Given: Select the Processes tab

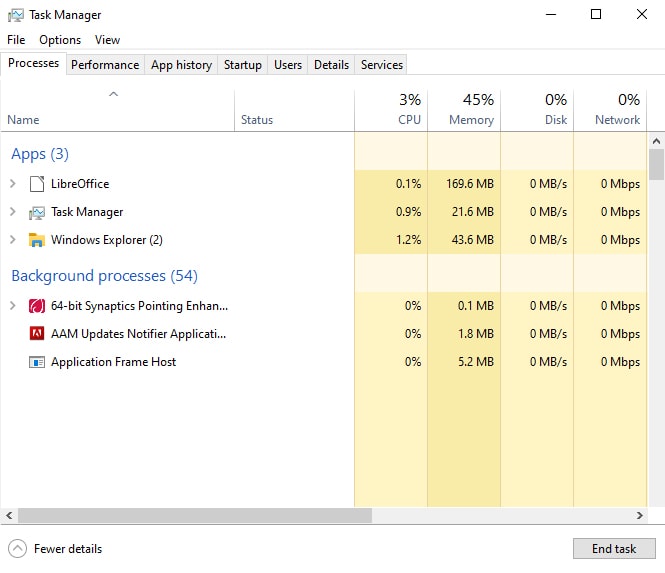Looking at the screenshot, I should coord(34,63).
